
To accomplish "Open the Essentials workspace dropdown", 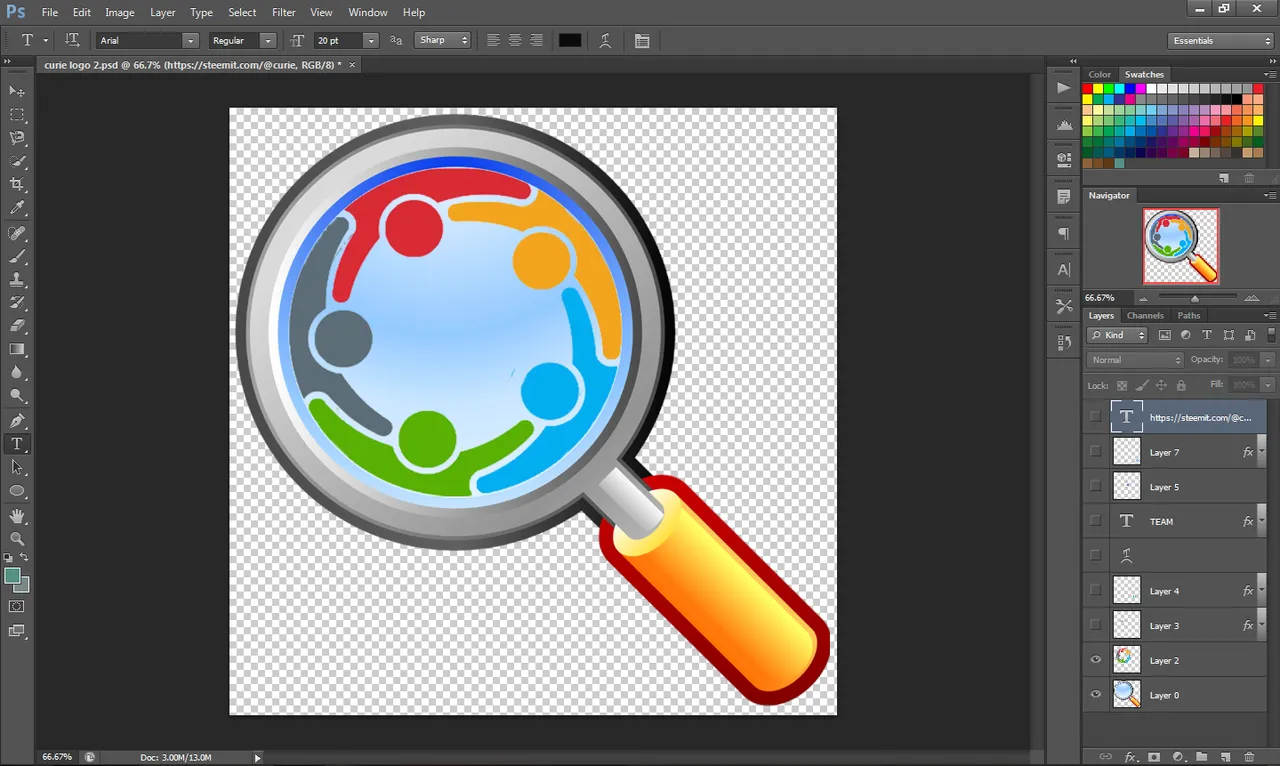I will 1220,41.
